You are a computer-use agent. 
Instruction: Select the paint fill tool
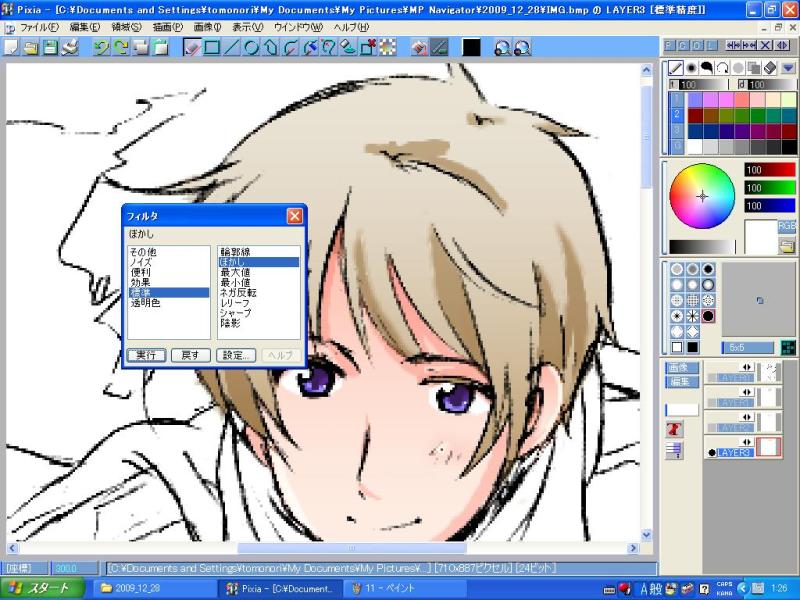click(348, 48)
